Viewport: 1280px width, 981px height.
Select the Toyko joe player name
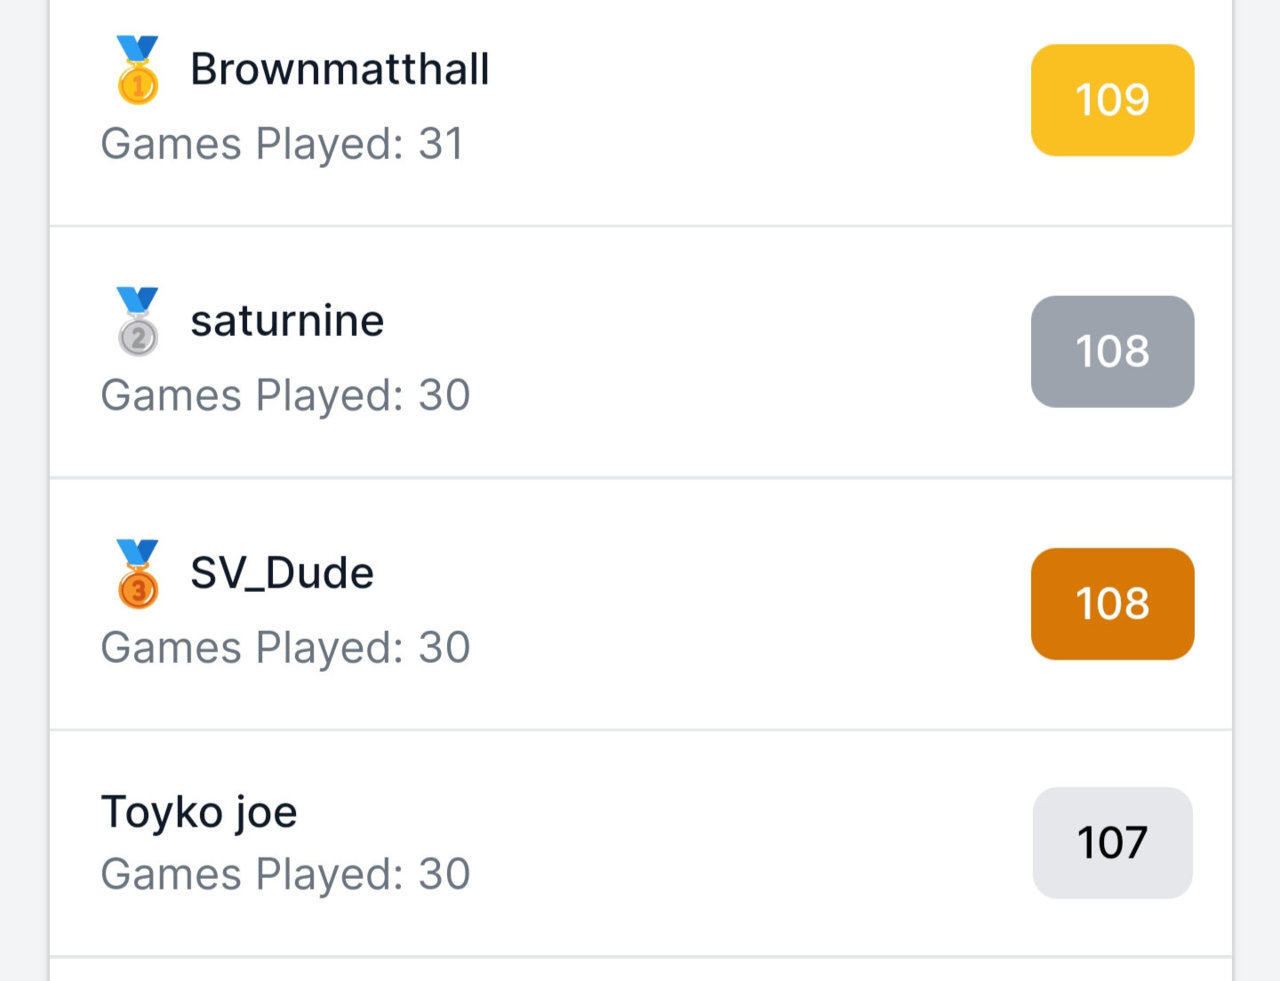(199, 812)
